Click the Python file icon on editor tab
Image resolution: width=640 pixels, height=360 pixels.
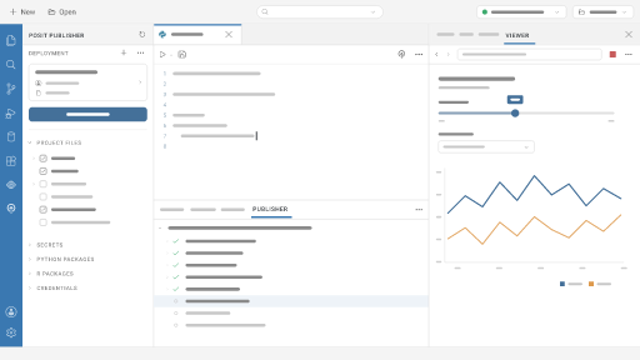coord(162,35)
